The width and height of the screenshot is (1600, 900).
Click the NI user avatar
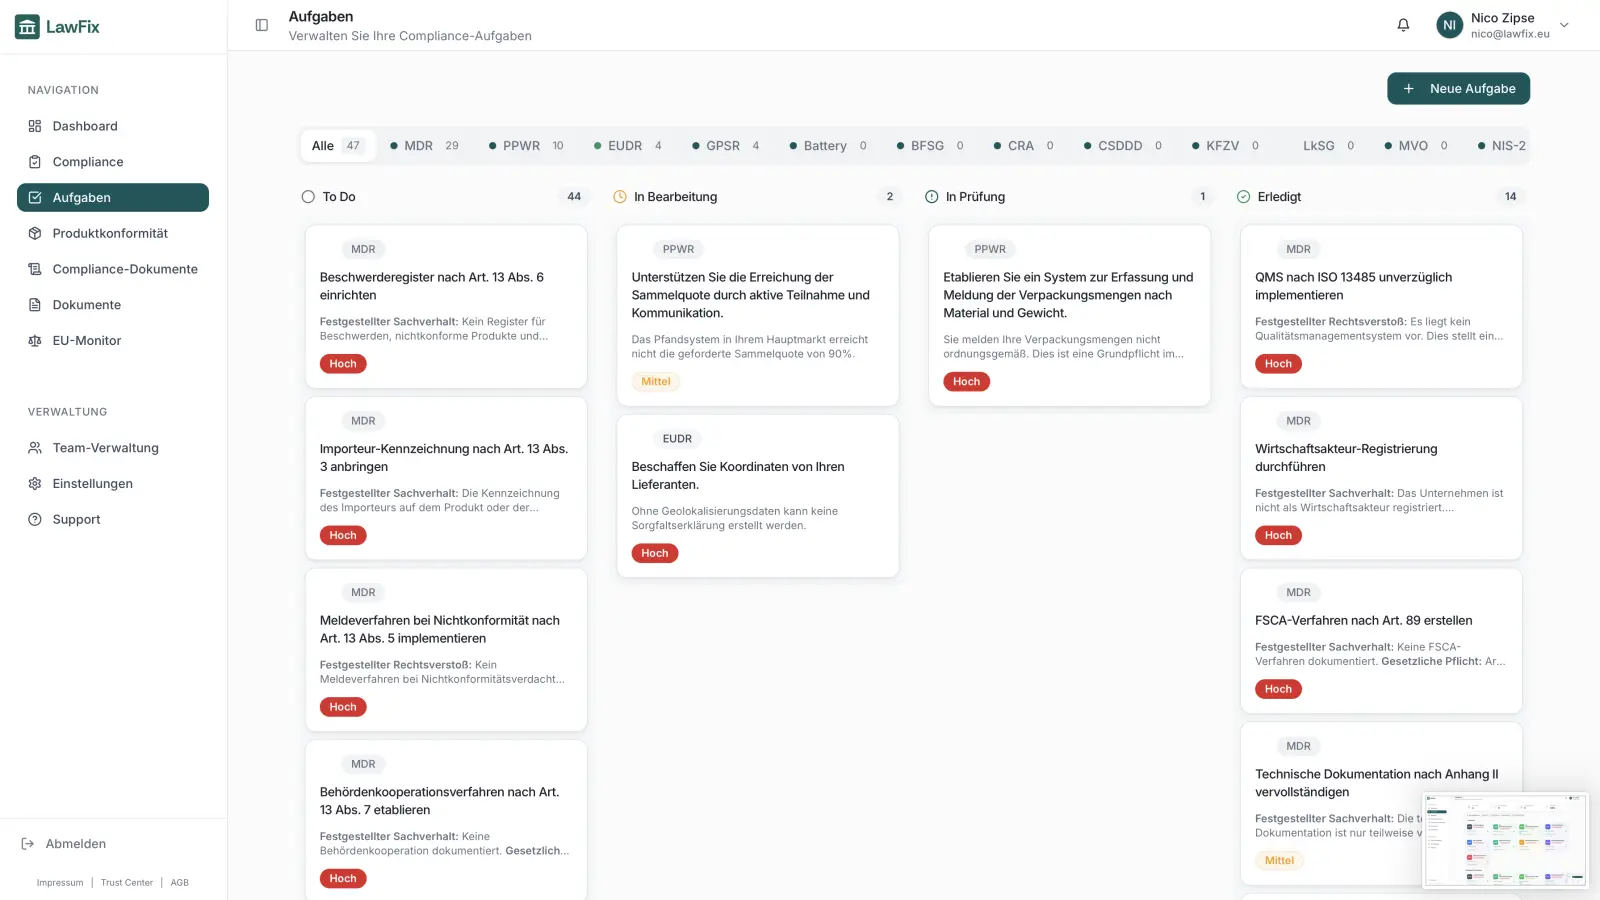1449,25
